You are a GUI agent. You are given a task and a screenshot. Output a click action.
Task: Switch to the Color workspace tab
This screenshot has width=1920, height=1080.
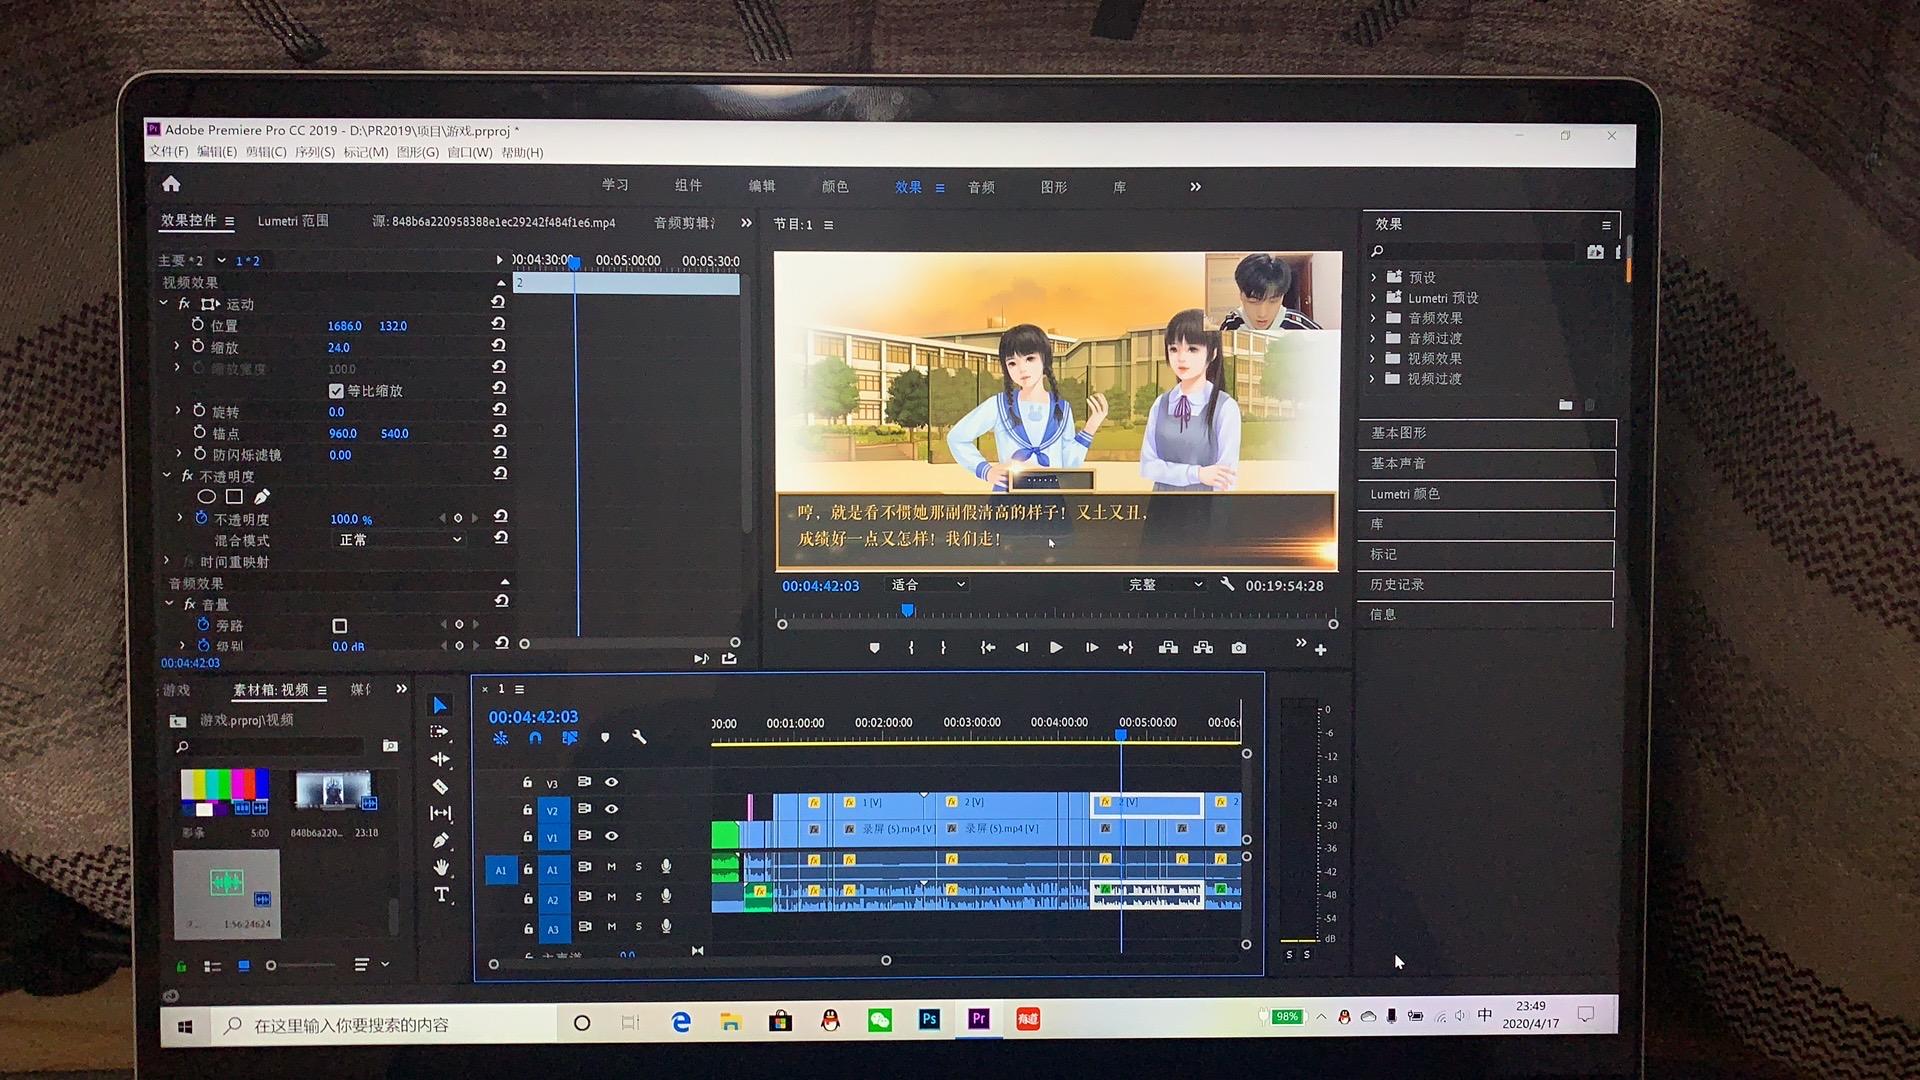835,187
